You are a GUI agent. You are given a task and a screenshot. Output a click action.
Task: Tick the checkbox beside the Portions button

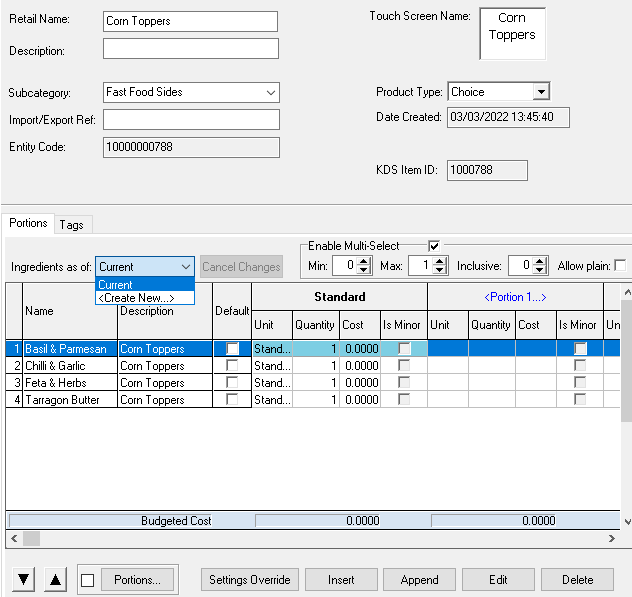(x=88, y=580)
